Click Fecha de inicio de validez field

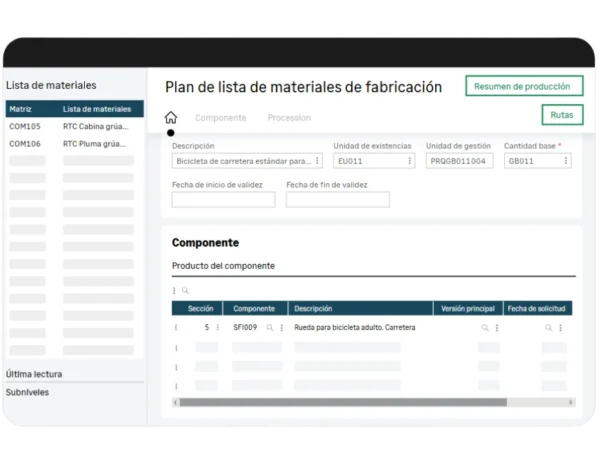tap(223, 199)
